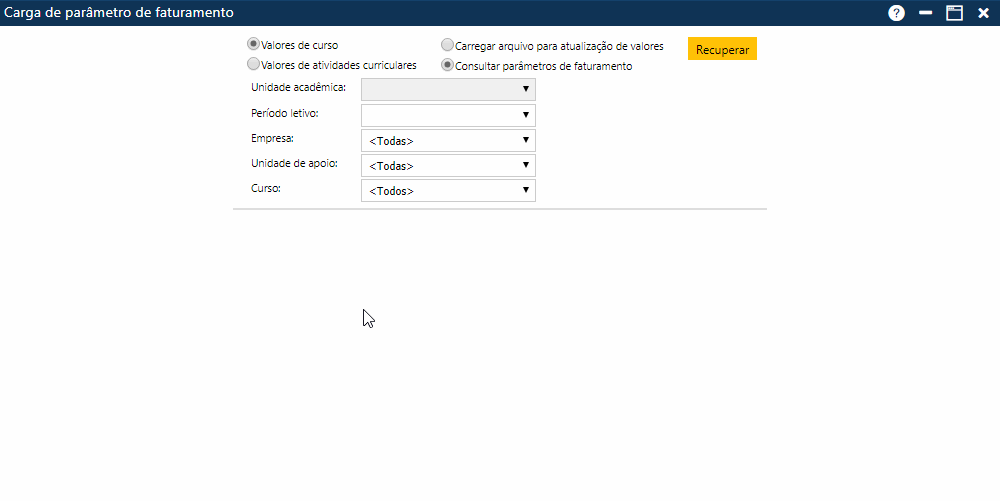Expand the Período letivo dropdown
1000x501 pixels.
point(448,115)
